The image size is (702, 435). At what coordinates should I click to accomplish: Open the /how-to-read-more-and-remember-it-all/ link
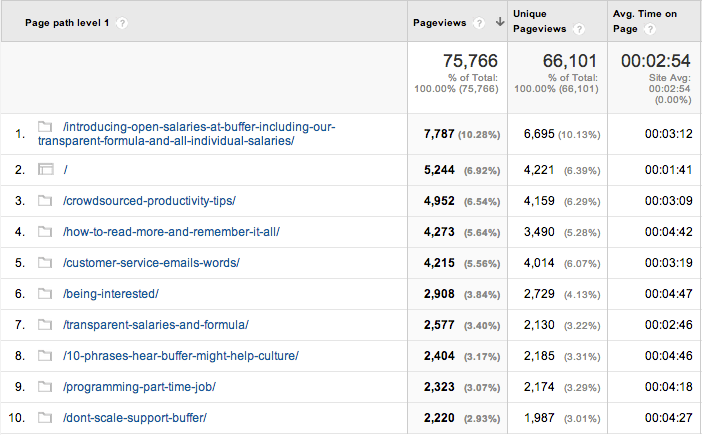coord(171,232)
